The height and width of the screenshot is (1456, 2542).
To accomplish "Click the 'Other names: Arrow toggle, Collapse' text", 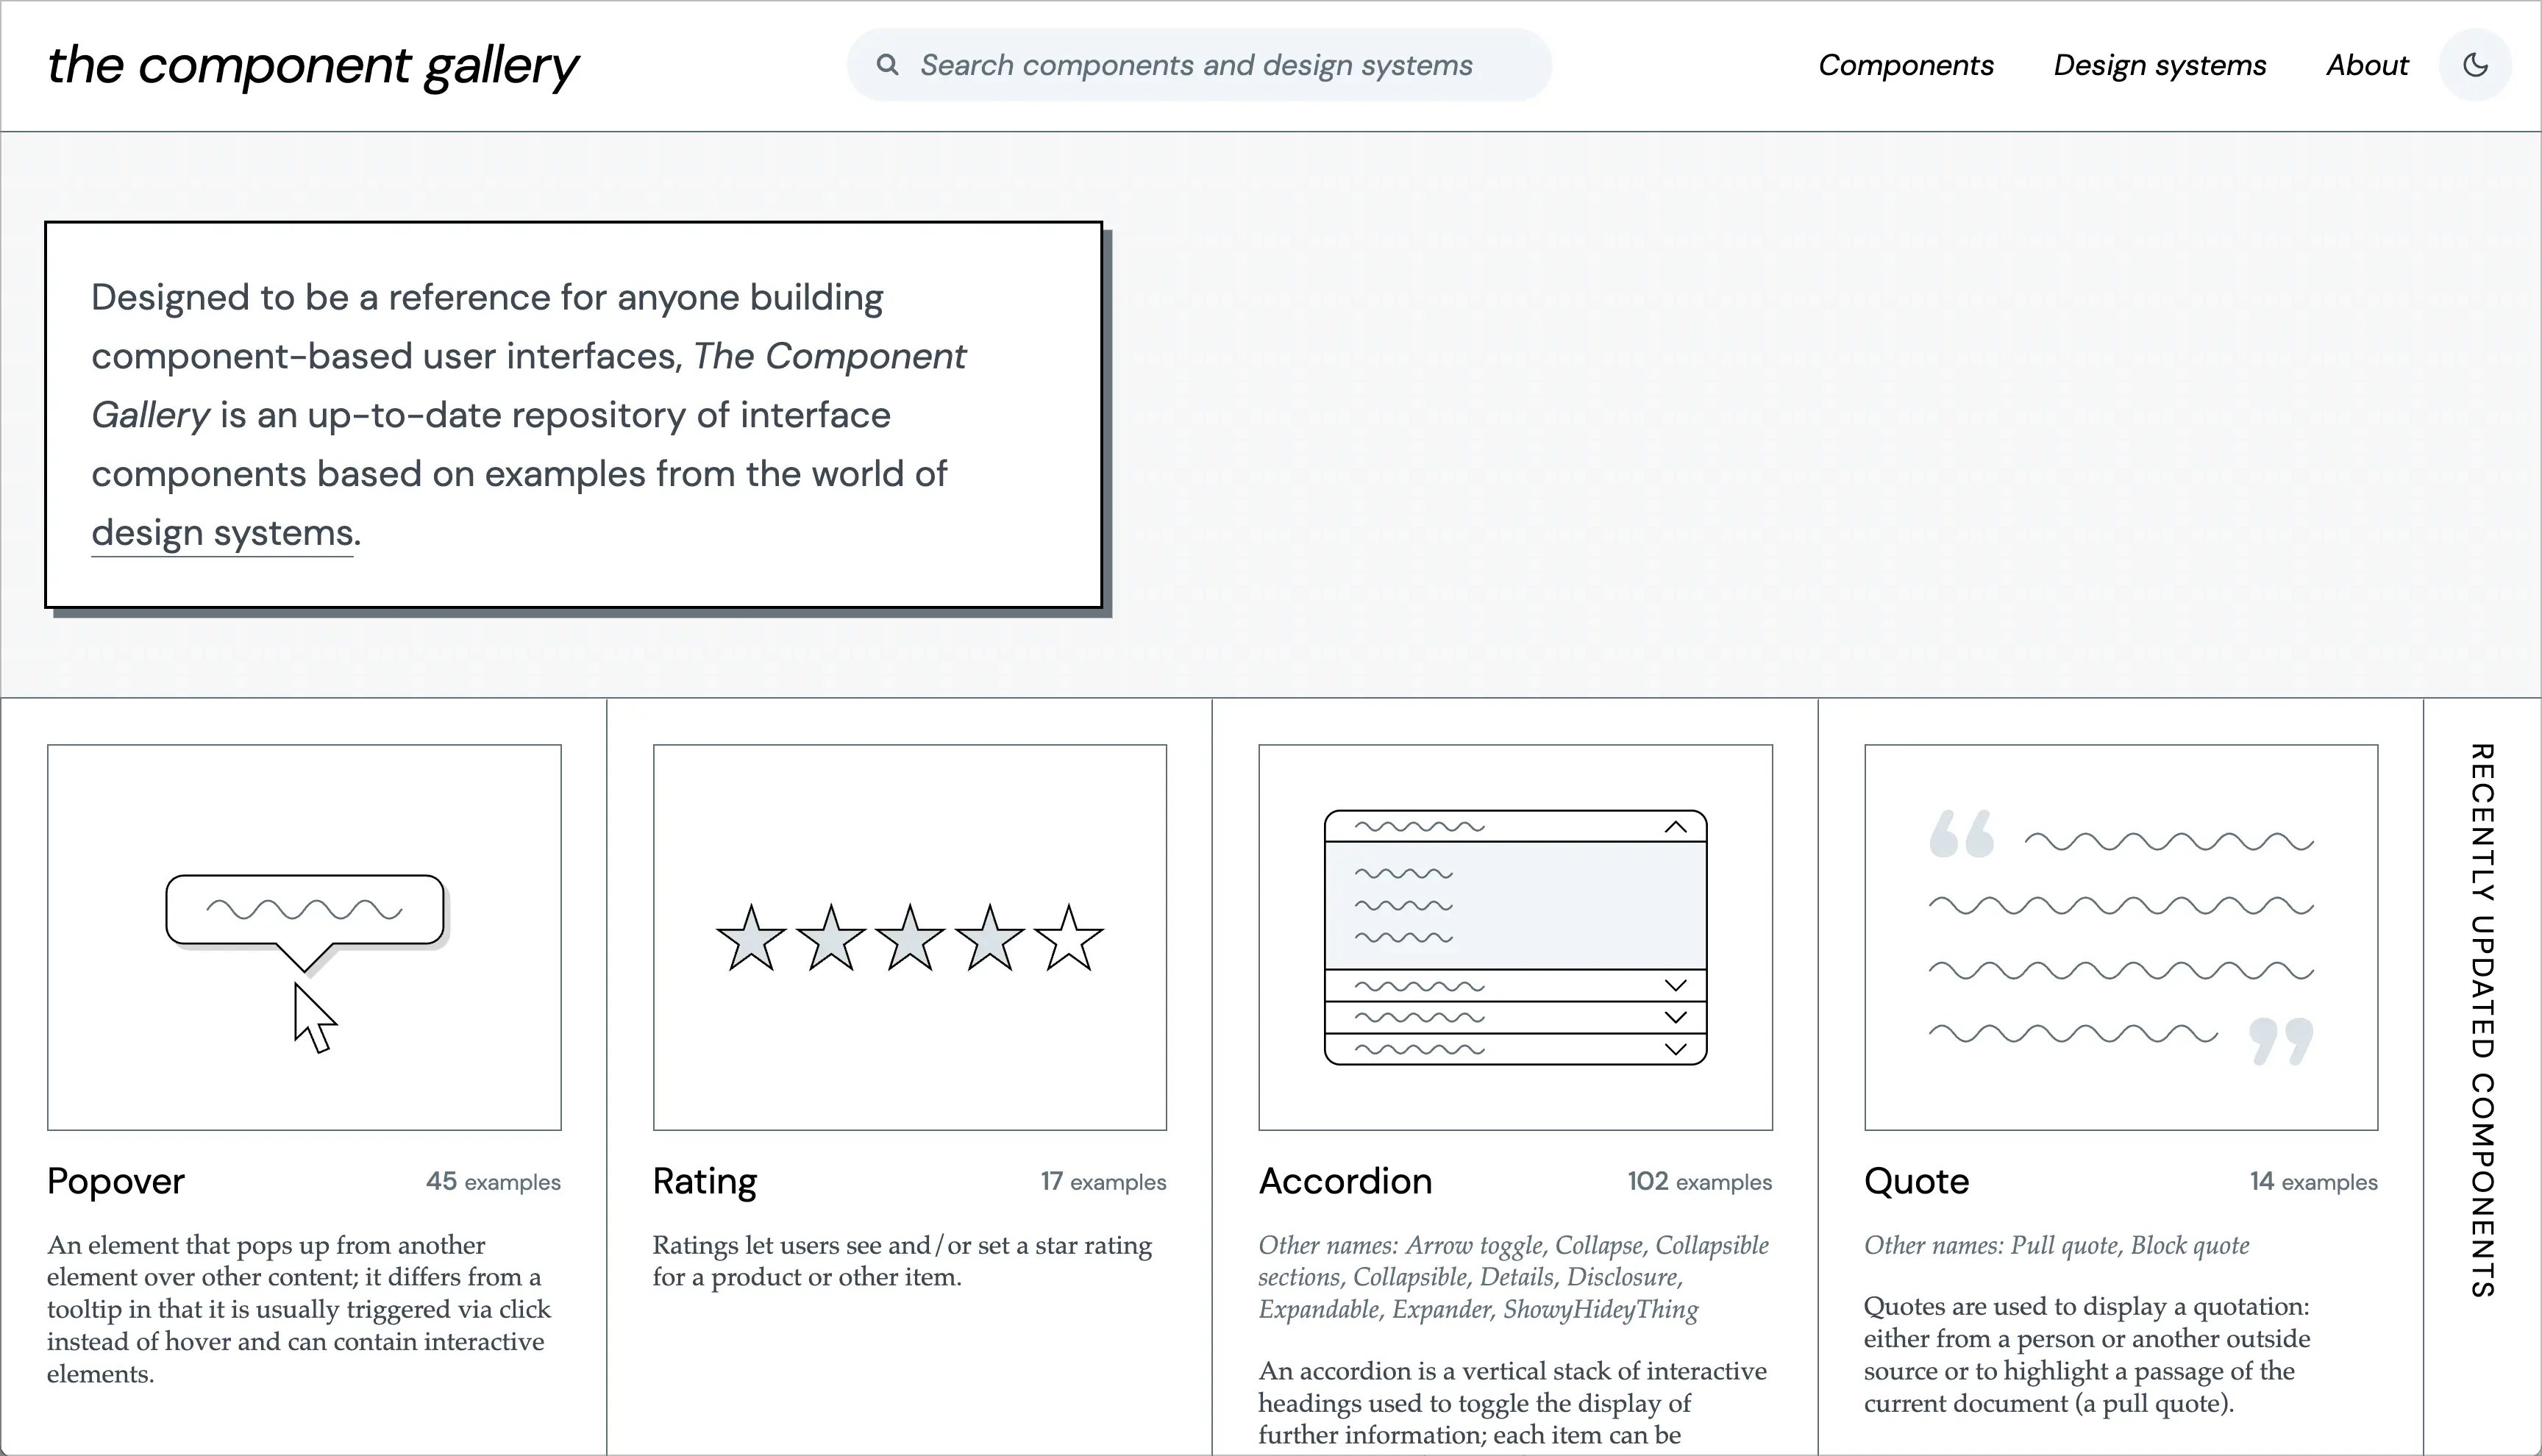I will tap(1514, 1277).
